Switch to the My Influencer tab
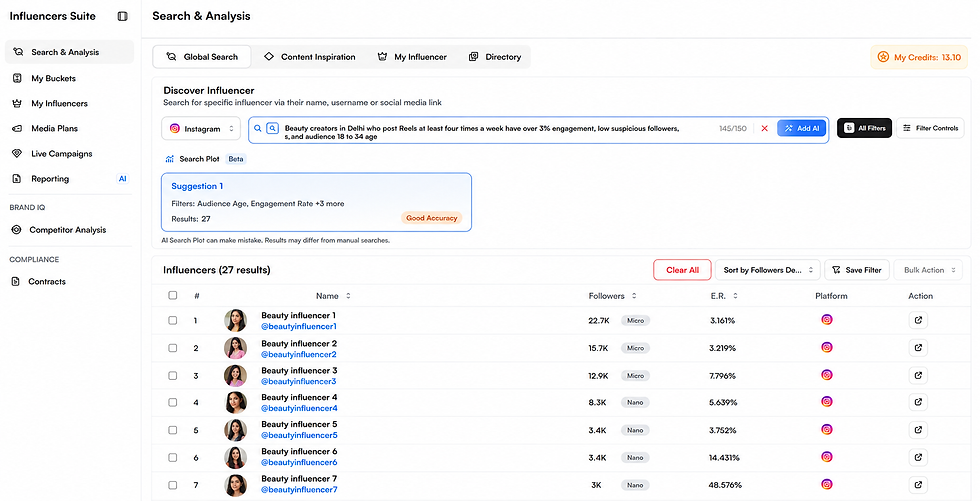The image size is (980, 501). (x=412, y=57)
